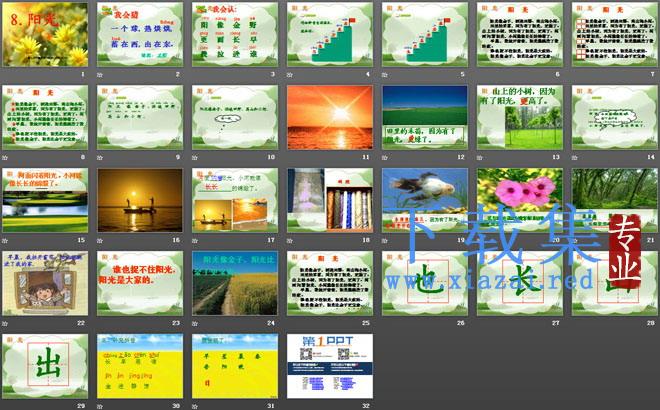Screen dimensions: 660x410
Task: Click the animation star under slide 22
Action: 5,323
